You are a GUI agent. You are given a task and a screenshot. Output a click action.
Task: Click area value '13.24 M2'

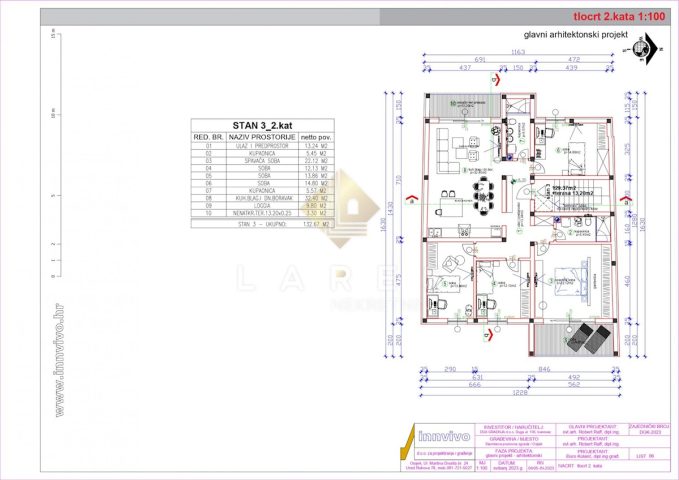click(x=317, y=146)
